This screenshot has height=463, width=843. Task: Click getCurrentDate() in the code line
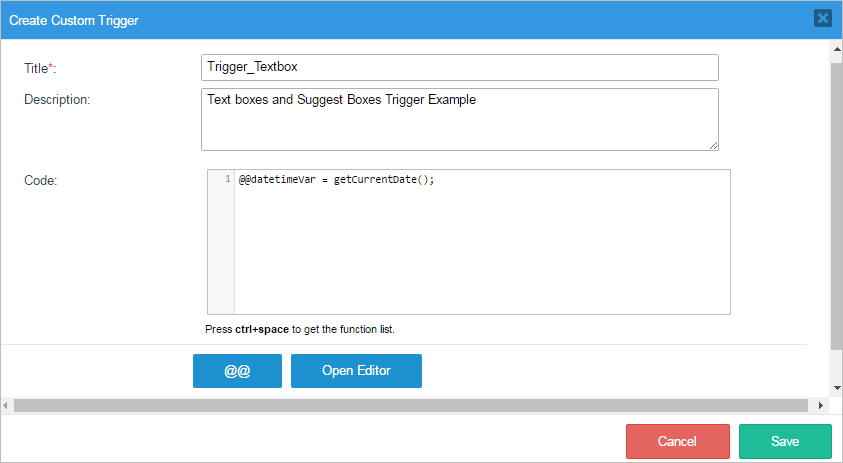(x=384, y=179)
